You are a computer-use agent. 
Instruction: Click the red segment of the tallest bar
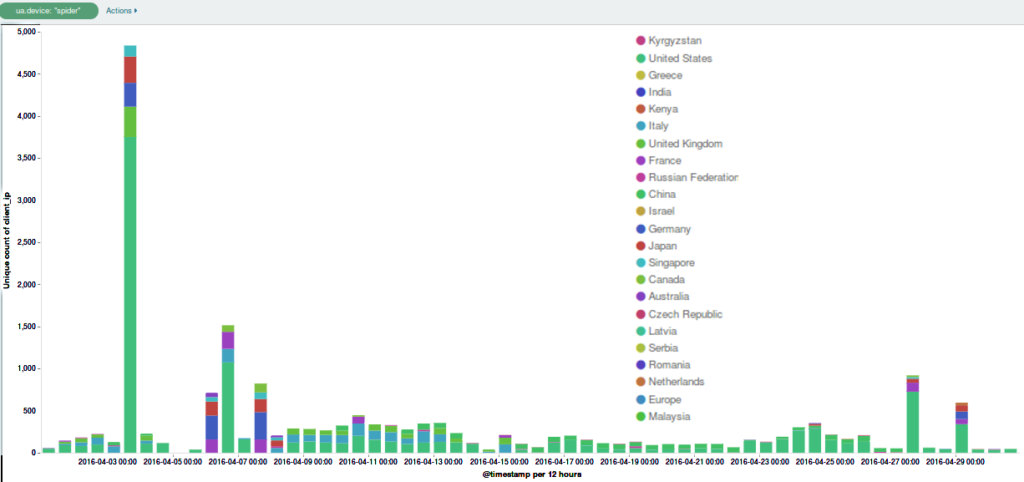point(130,70)
